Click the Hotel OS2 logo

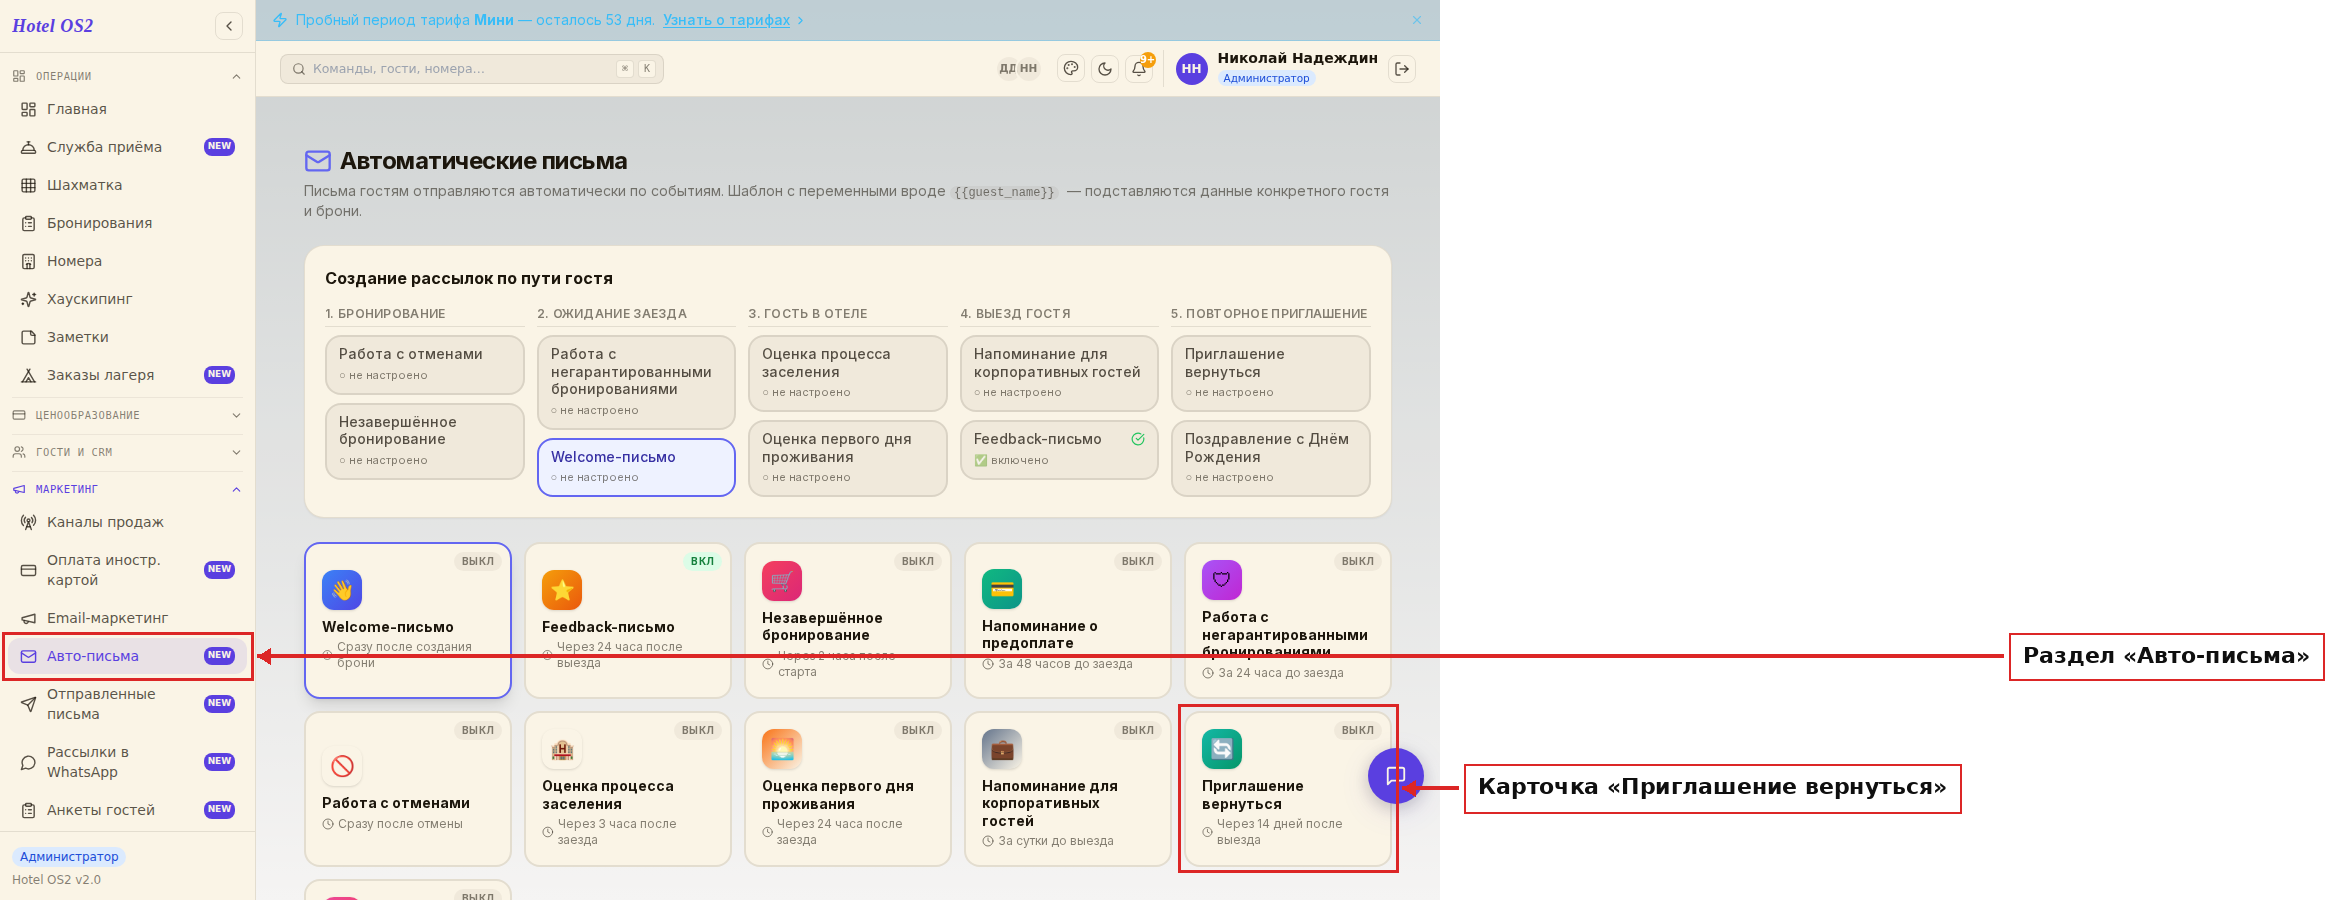[x=53, y=26]
